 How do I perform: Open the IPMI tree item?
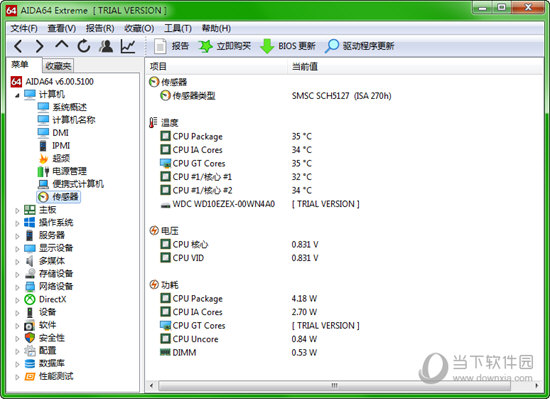click(x=54, y=145)
